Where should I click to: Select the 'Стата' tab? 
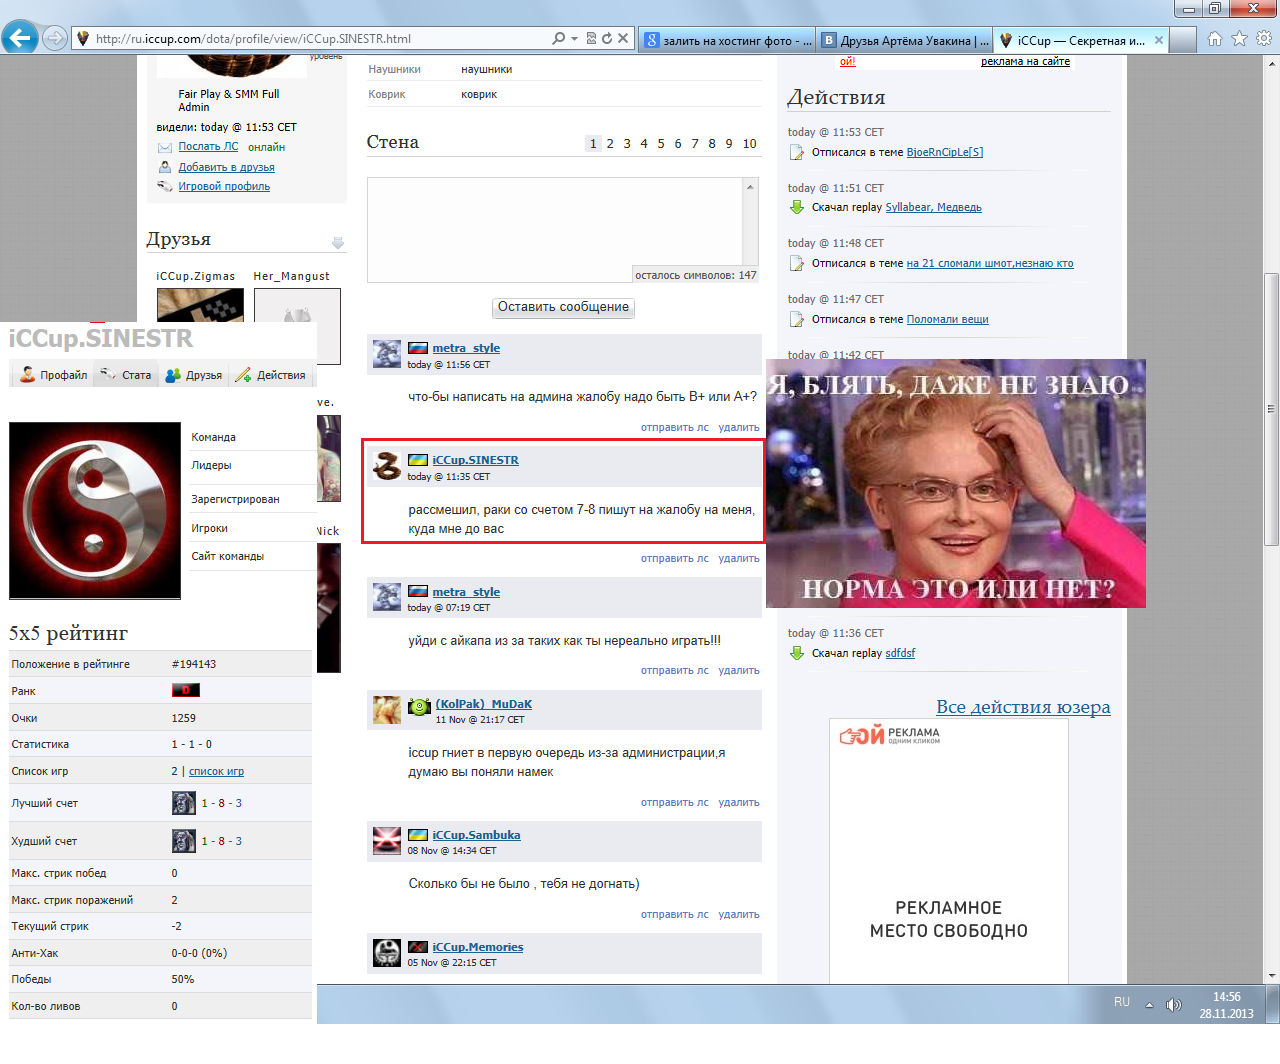coord(125,375)
